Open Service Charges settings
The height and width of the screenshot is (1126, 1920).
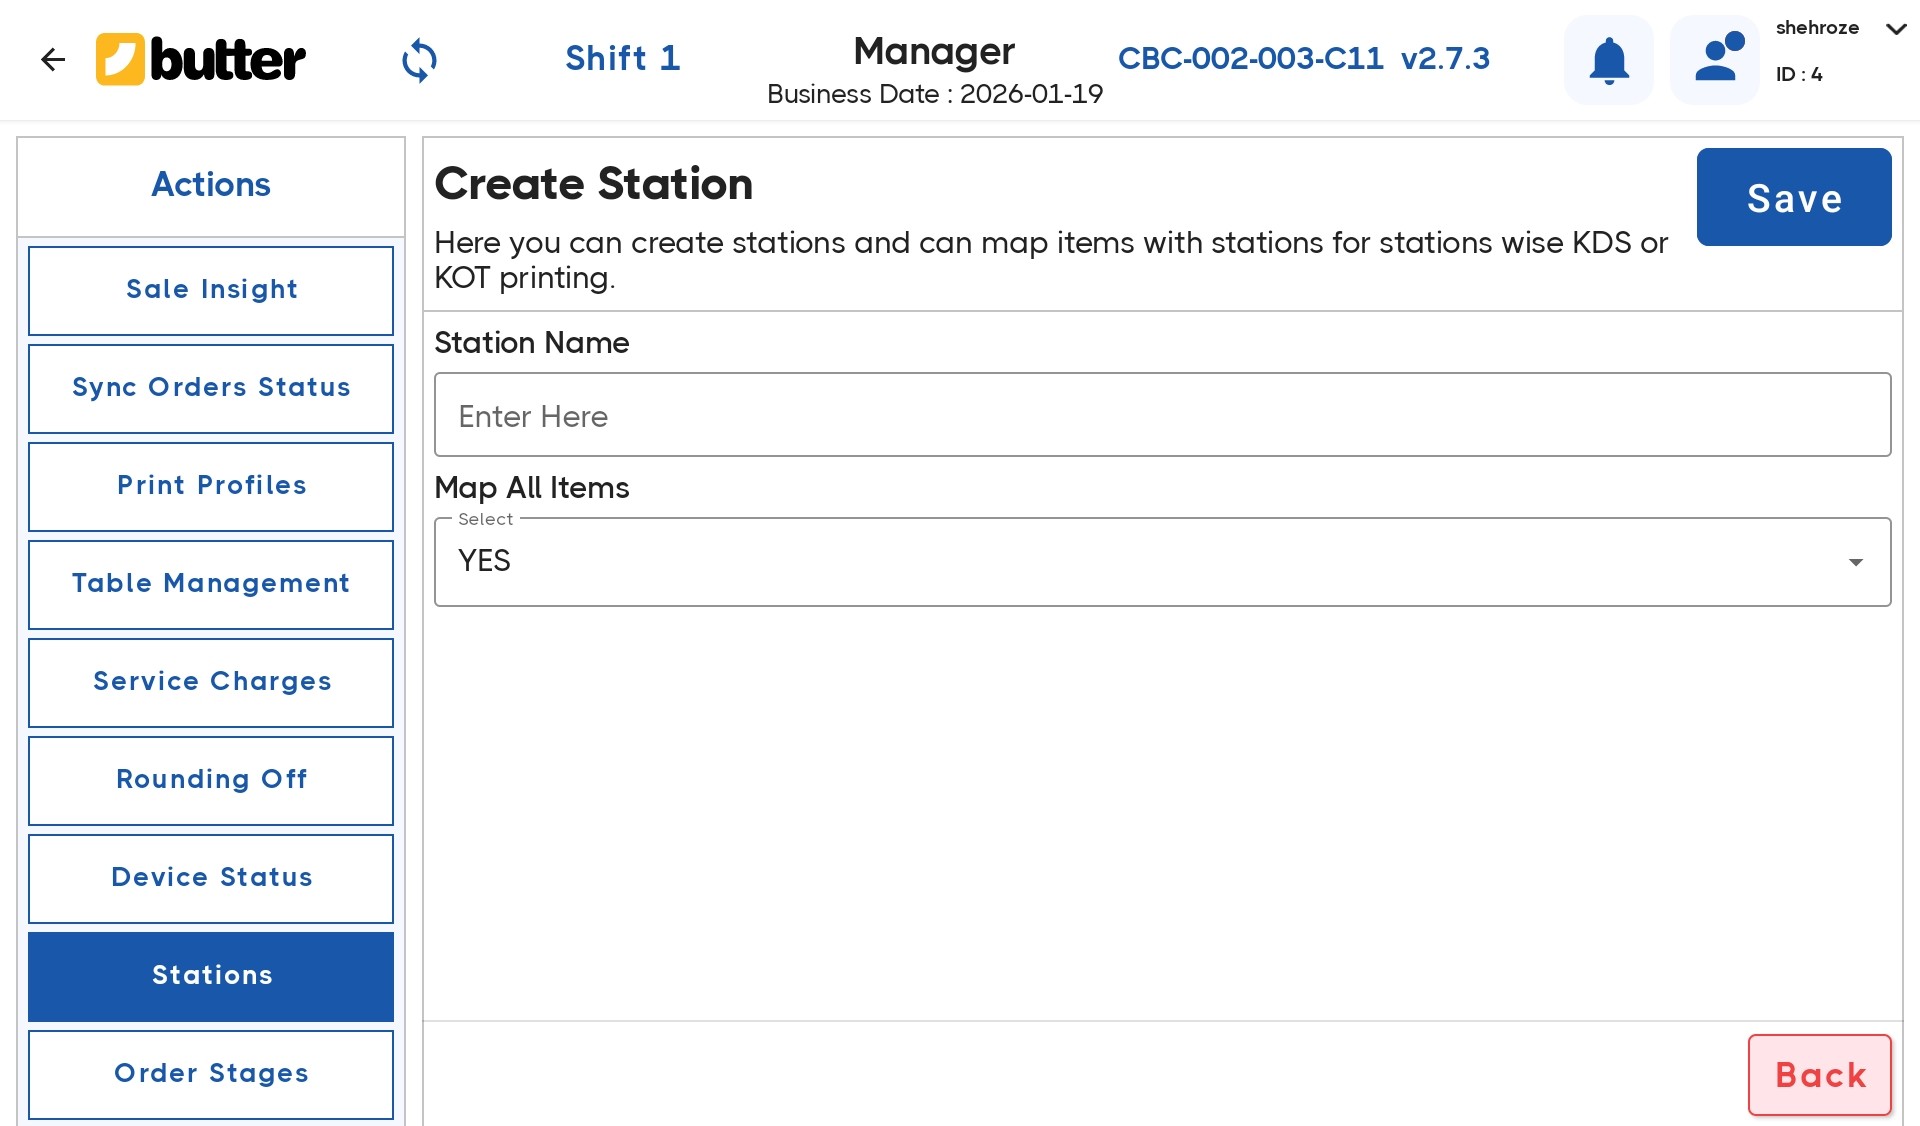pyautogui.click(x=211, y=682)
